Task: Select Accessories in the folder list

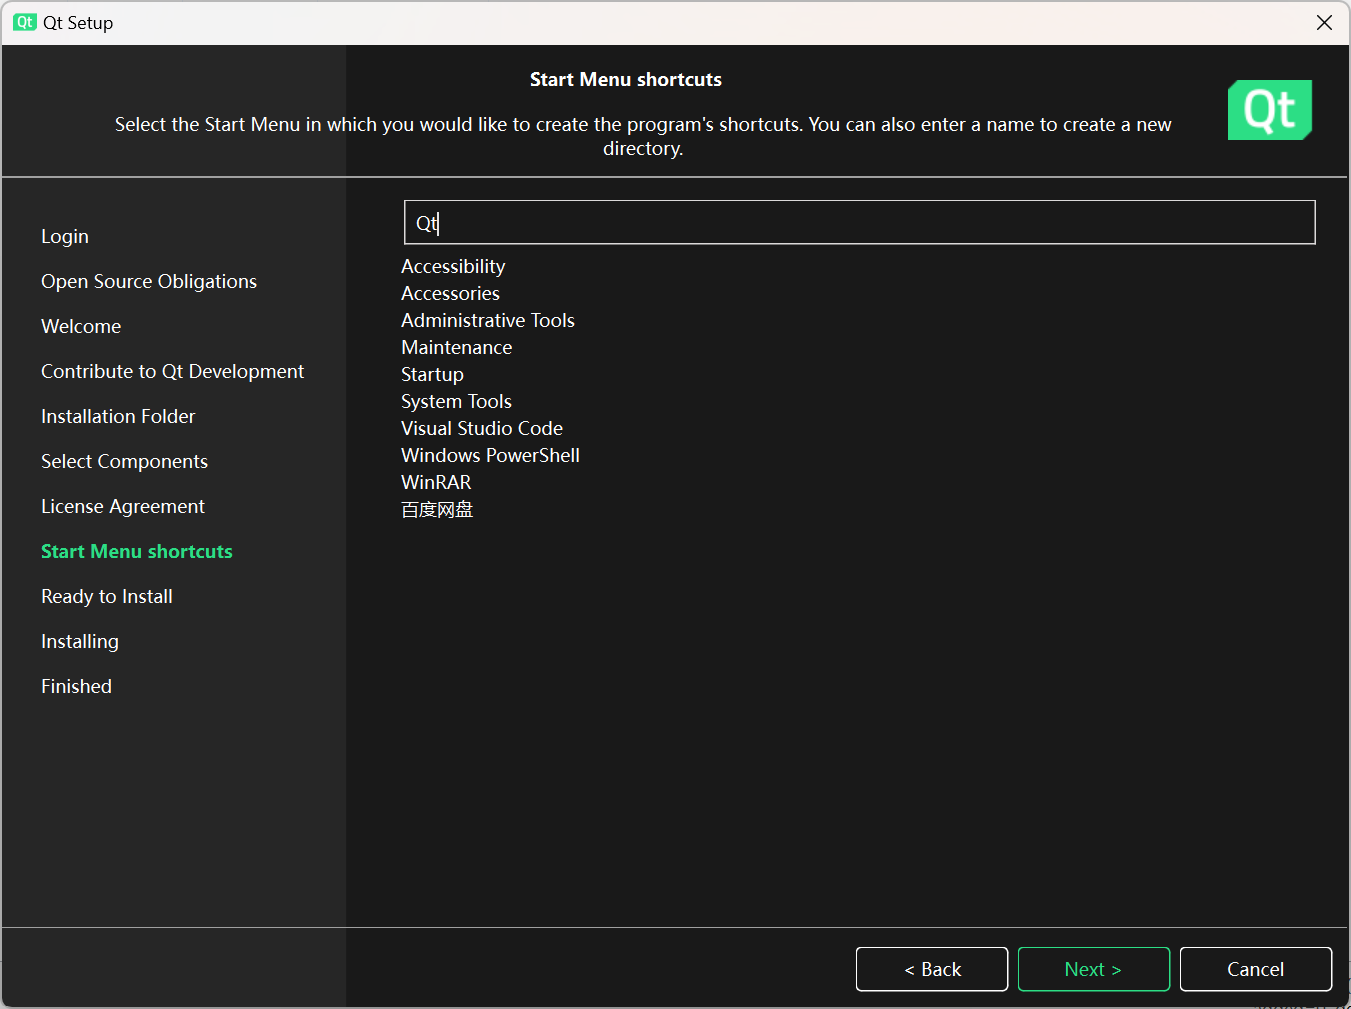Action: (x=450, y=293)
